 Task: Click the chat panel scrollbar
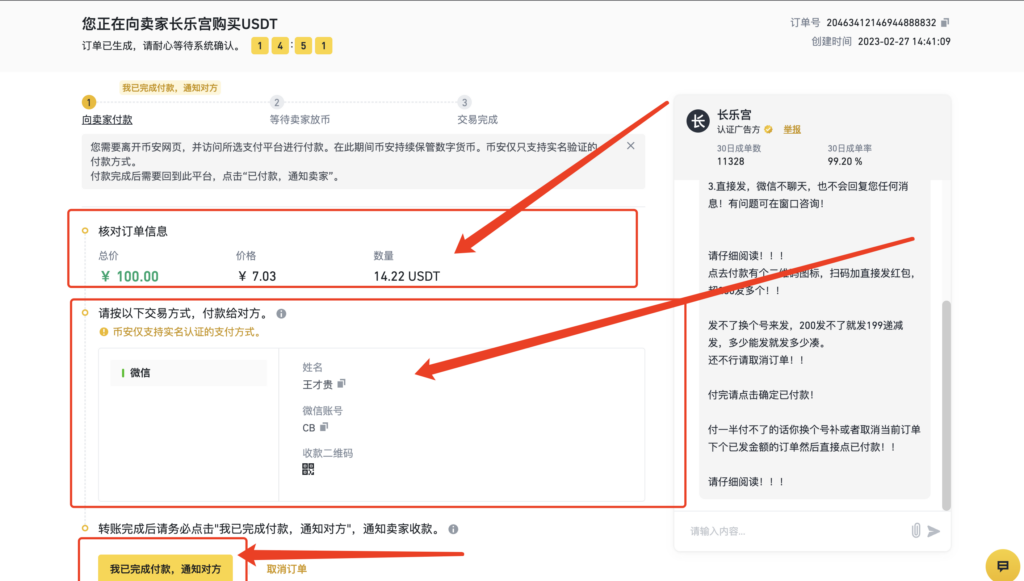pos(946,405)
